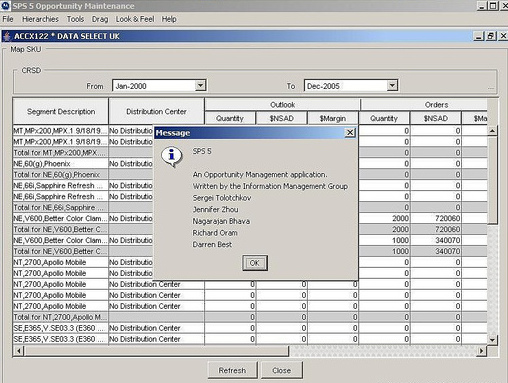This screenshot has height=383, width=508.
Task: Click the Segment Description column header
Action: click(61, 111)
